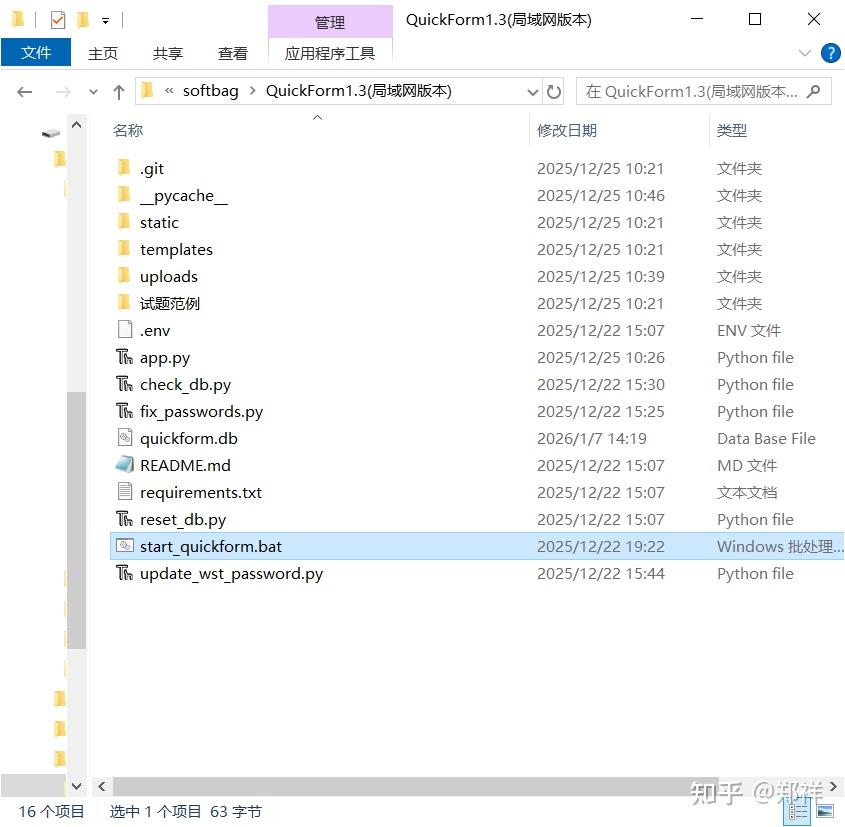Select the file name requirements.txt

[200, 492]
